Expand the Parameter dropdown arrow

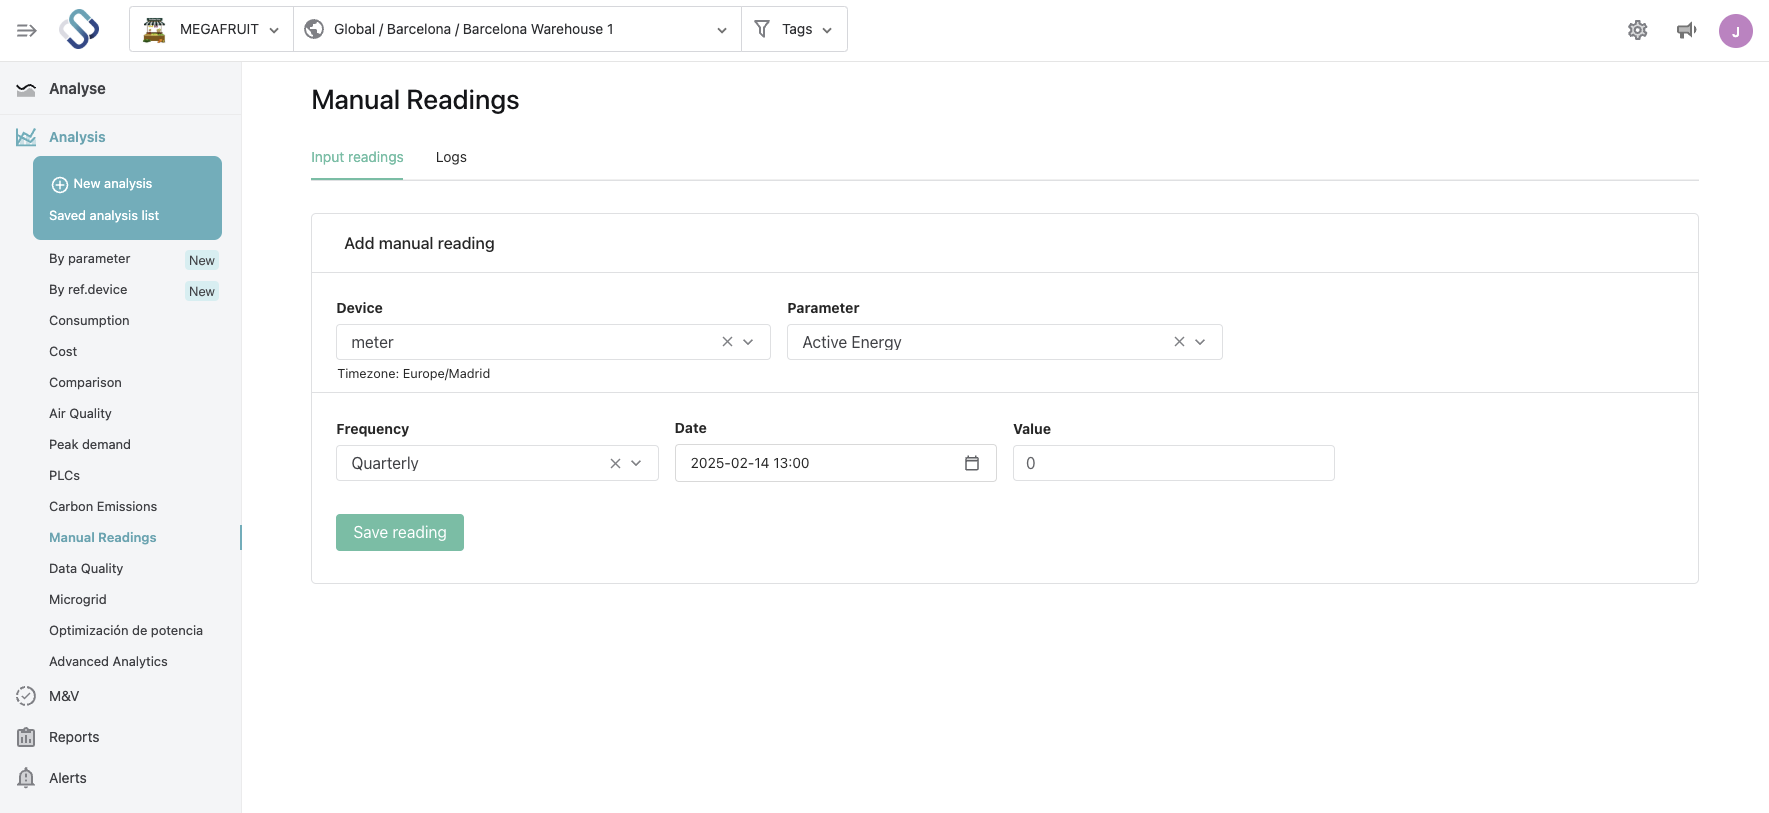[1200, 342]
